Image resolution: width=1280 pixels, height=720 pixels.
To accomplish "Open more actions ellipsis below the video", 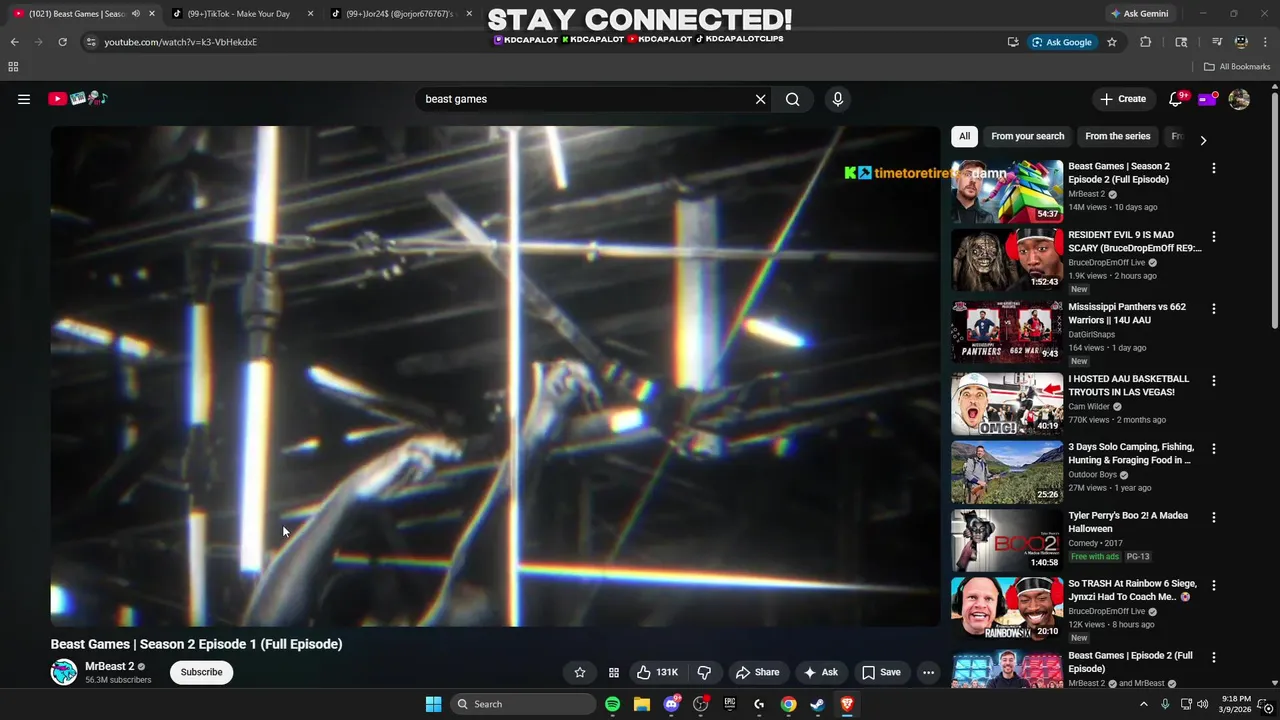I will 928,672.
